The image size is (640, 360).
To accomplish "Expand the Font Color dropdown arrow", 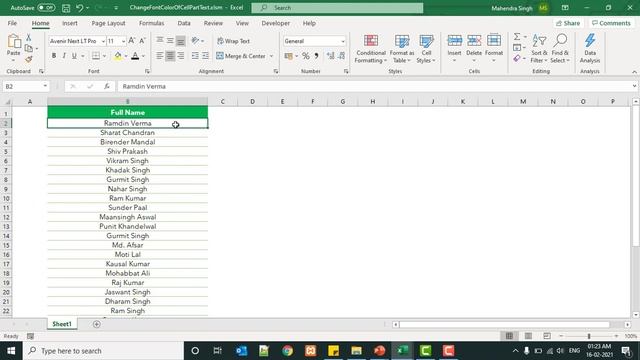I will (143, 56).
